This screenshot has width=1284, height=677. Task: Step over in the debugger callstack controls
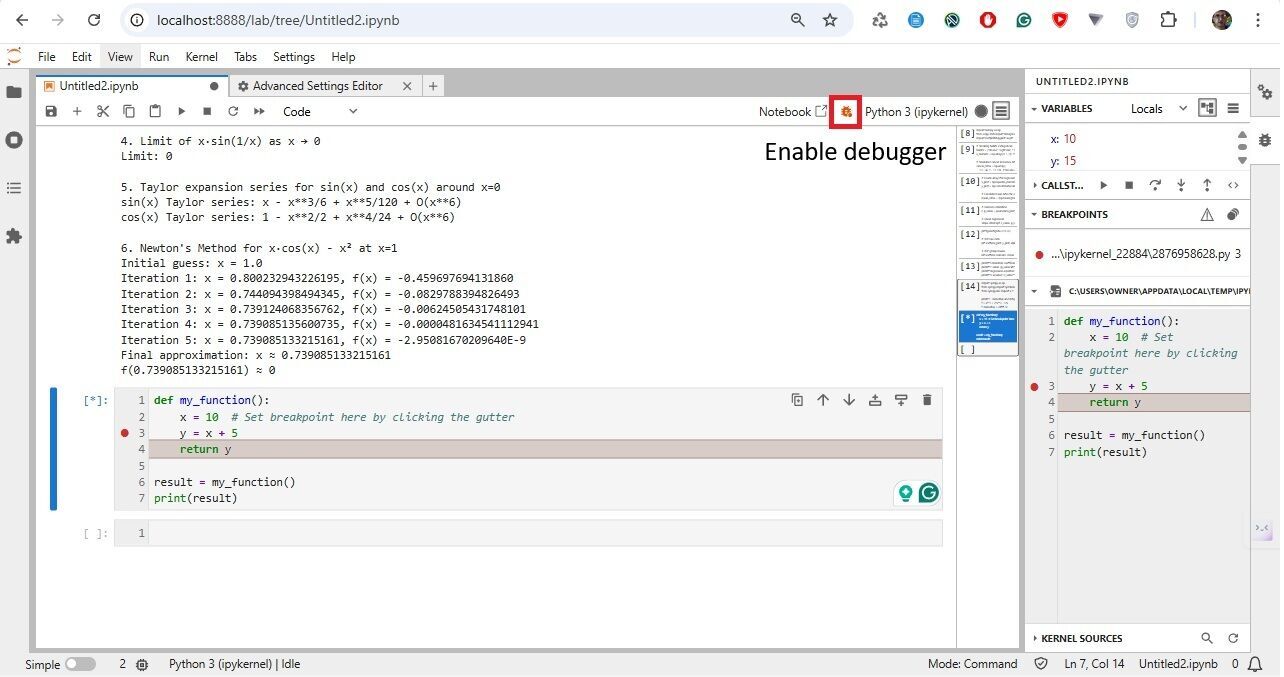pyautogui.click(x=1155, y=185)
